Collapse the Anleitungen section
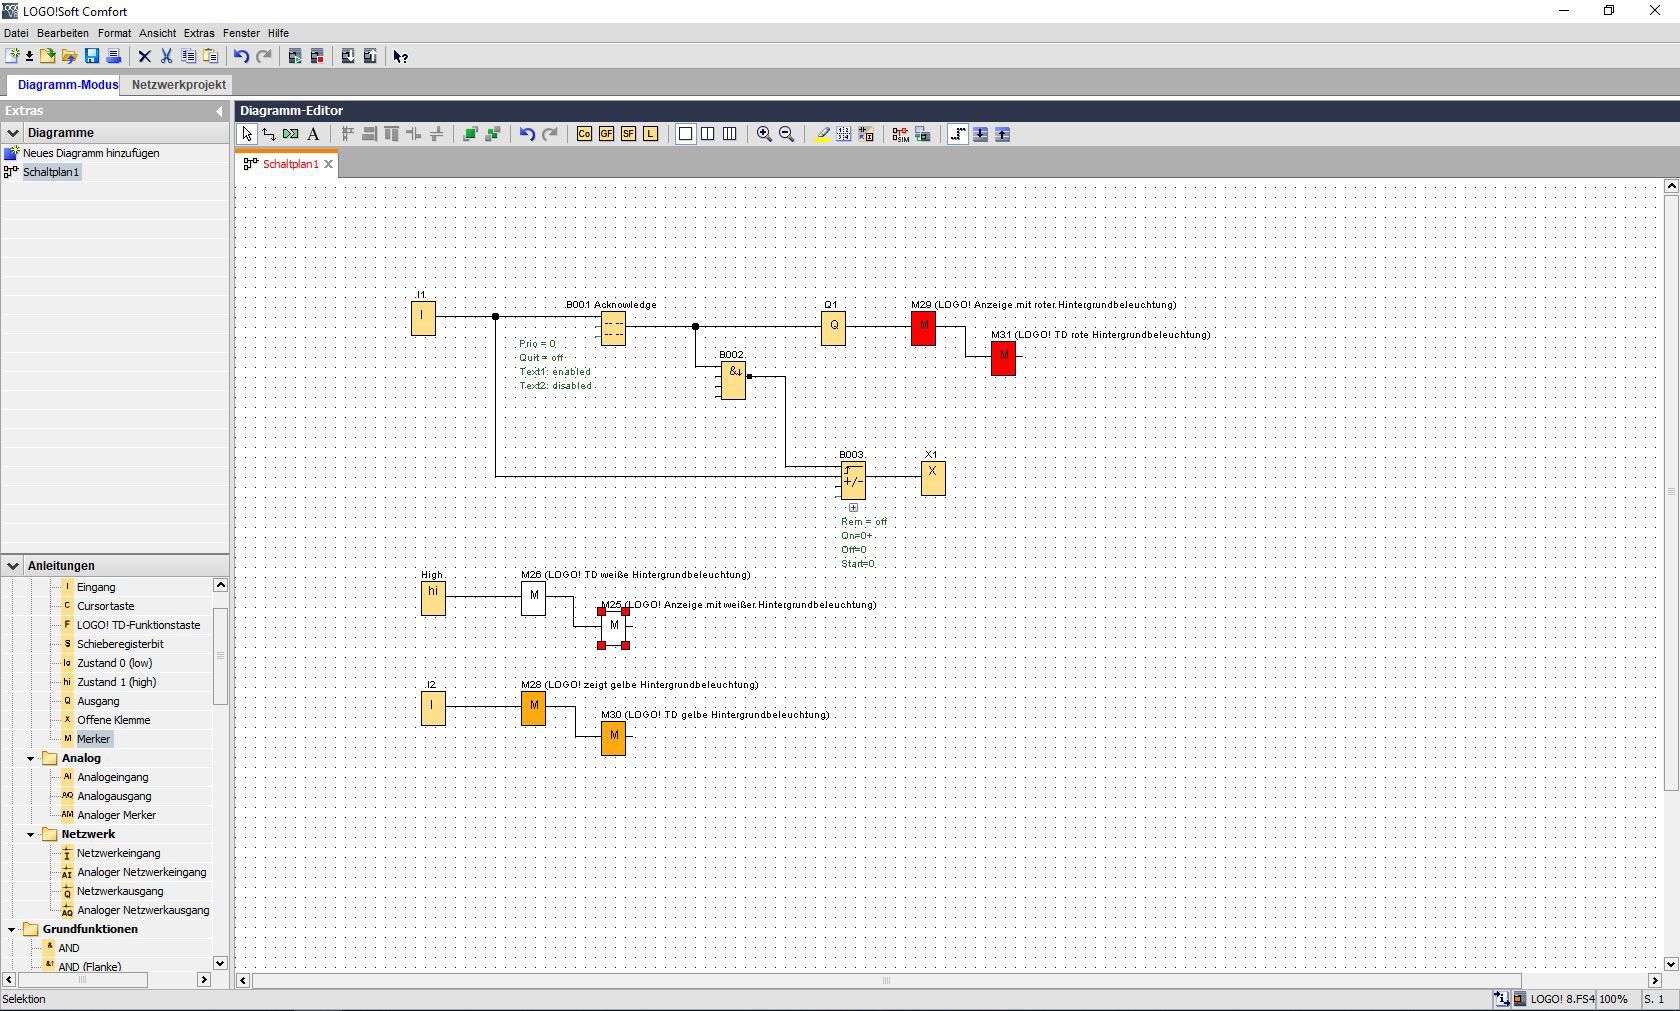Screen dimensions: 1680x1011 pyautogui.click(x=13, y=566)
